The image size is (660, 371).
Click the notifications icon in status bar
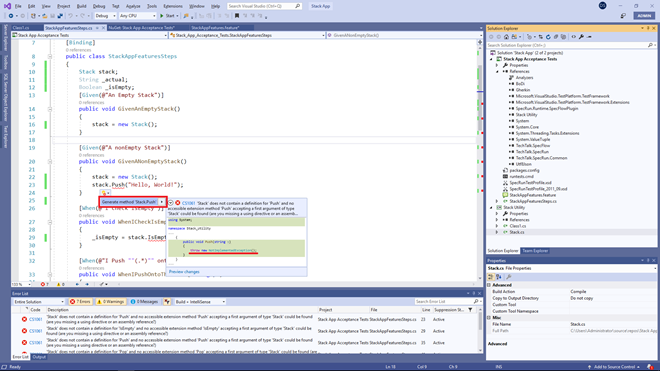(x=651, y=367)
